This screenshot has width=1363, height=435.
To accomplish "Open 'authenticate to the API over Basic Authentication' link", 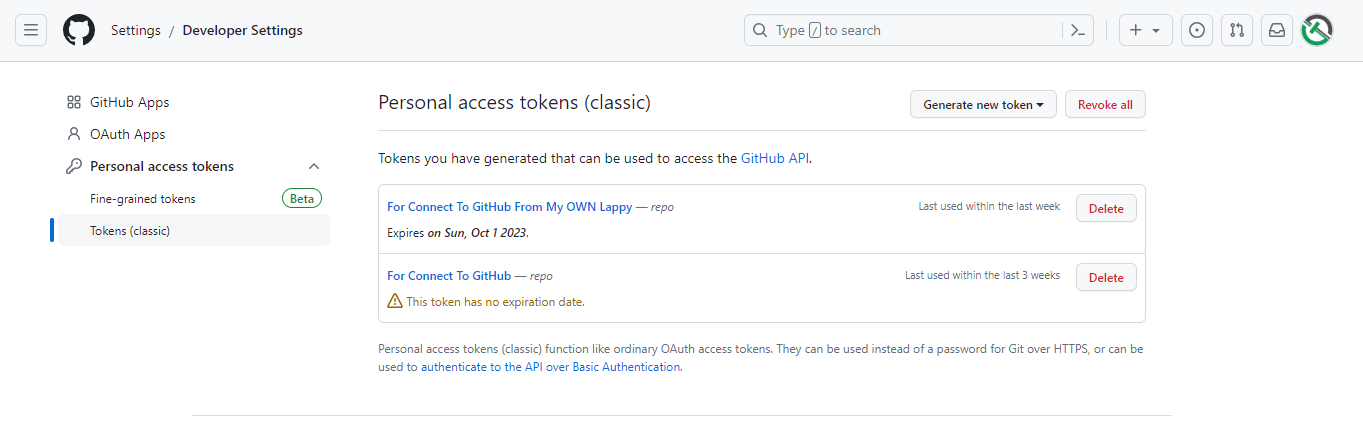I will [x=551, y=367].
